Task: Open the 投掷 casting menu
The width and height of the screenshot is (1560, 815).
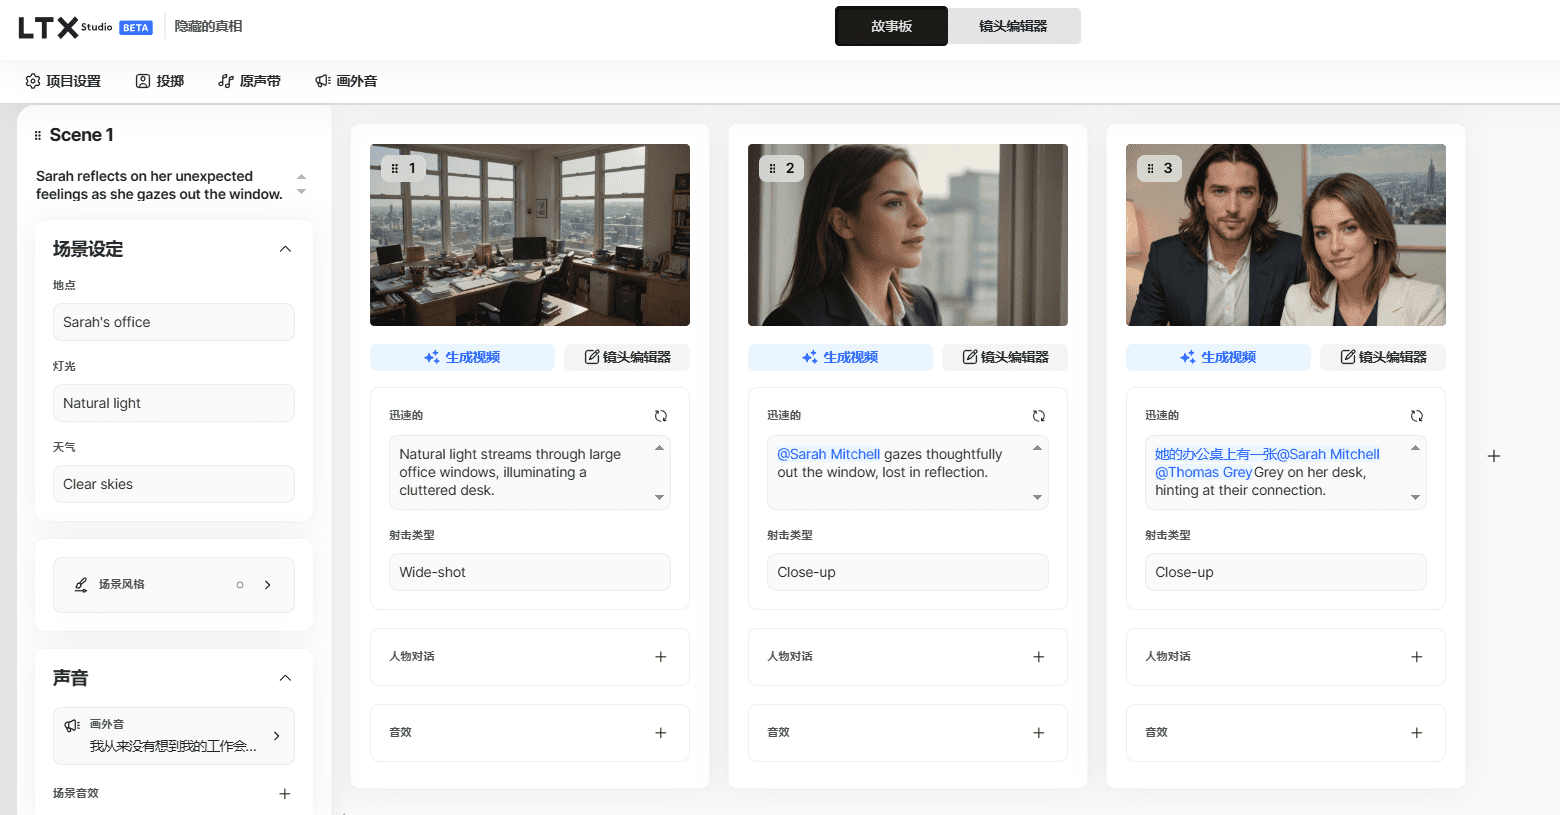Action: point(160,81)
